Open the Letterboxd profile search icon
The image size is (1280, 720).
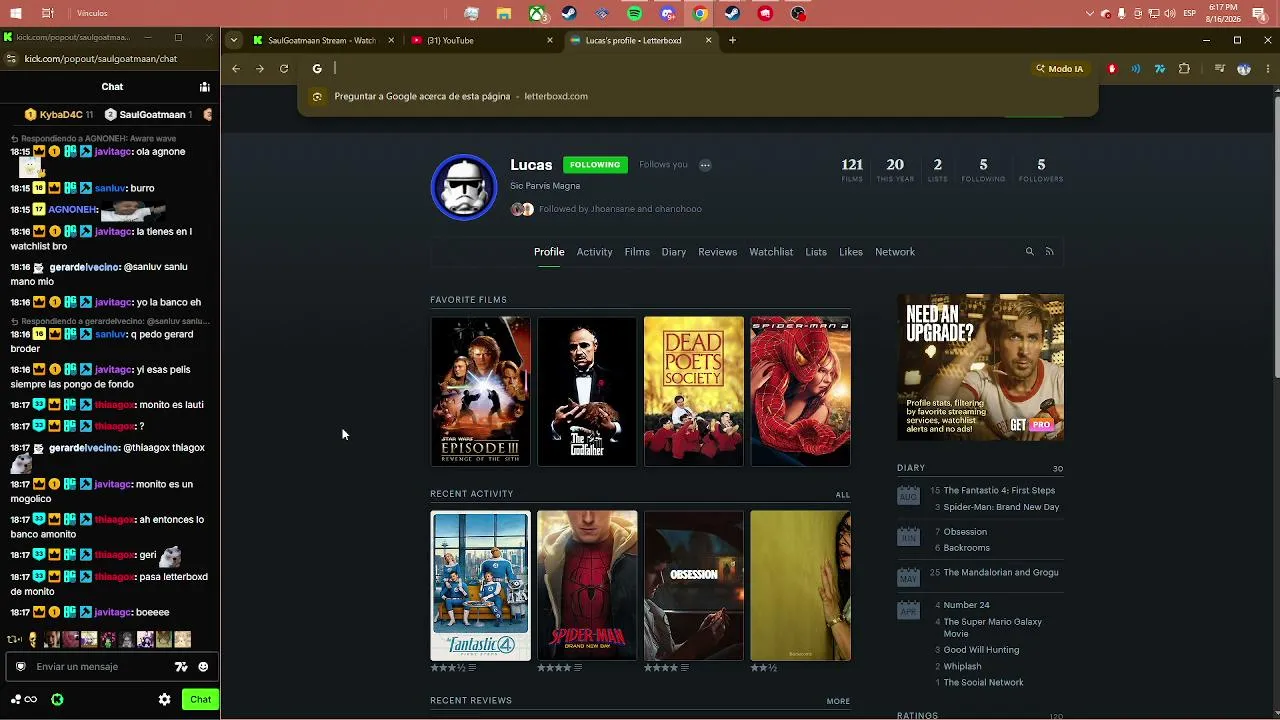click(x=1029, y=252)
